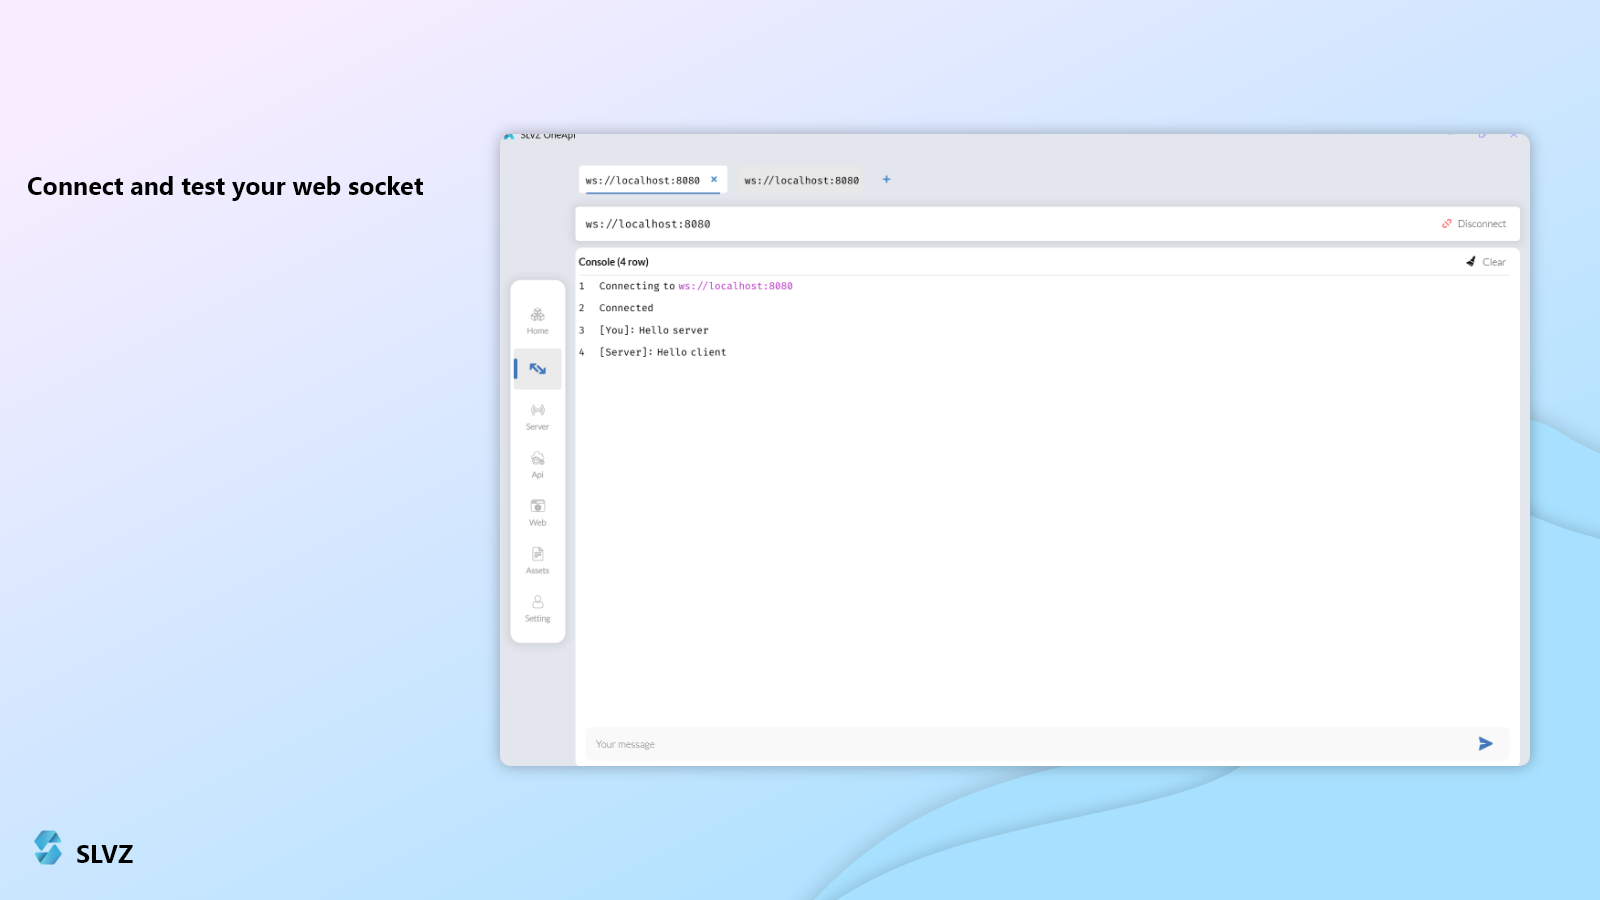Go to the Api section
This screenshot has width=1600, height=900.
click(x=537, y=464)
